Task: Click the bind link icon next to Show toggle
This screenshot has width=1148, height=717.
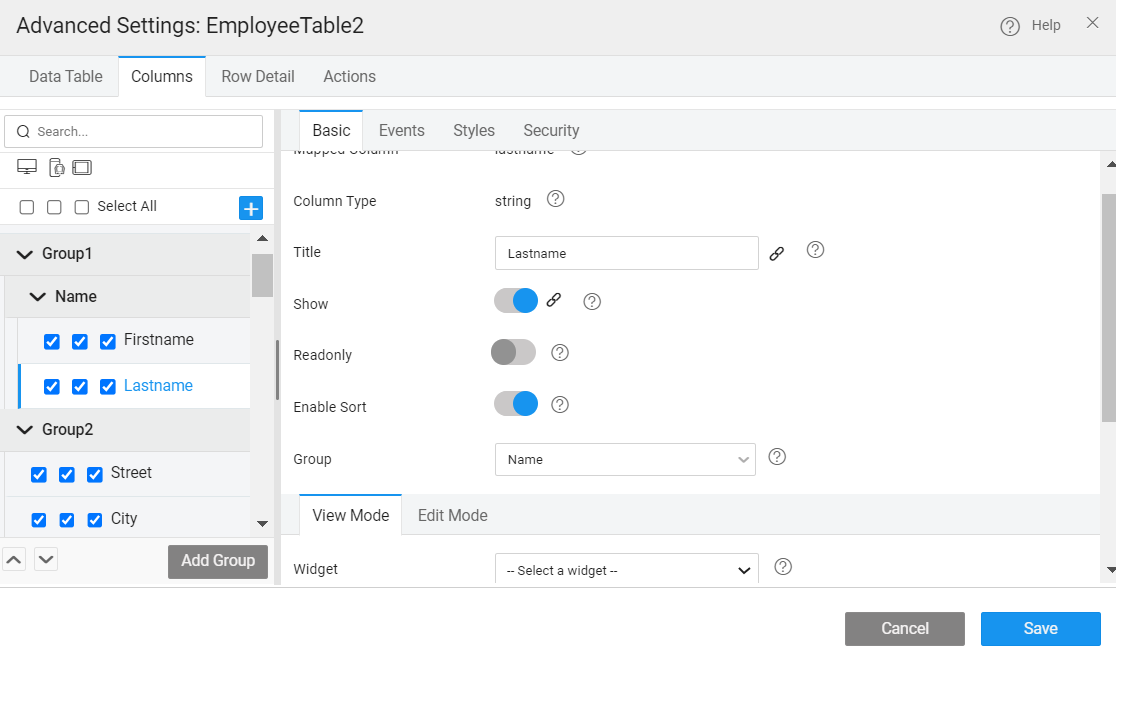Action: [x=554, y=300]
